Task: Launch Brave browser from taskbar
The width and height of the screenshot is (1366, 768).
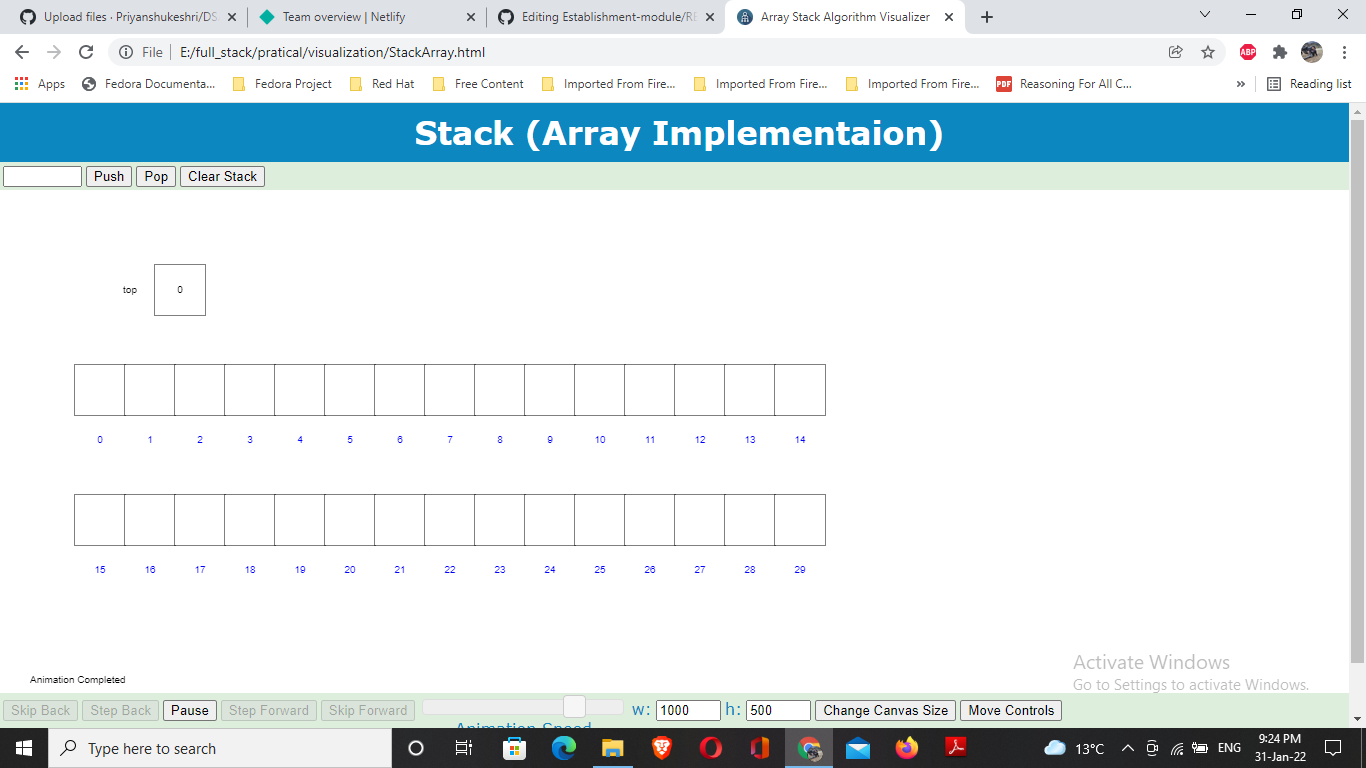Action: click(x=662, y=748)
